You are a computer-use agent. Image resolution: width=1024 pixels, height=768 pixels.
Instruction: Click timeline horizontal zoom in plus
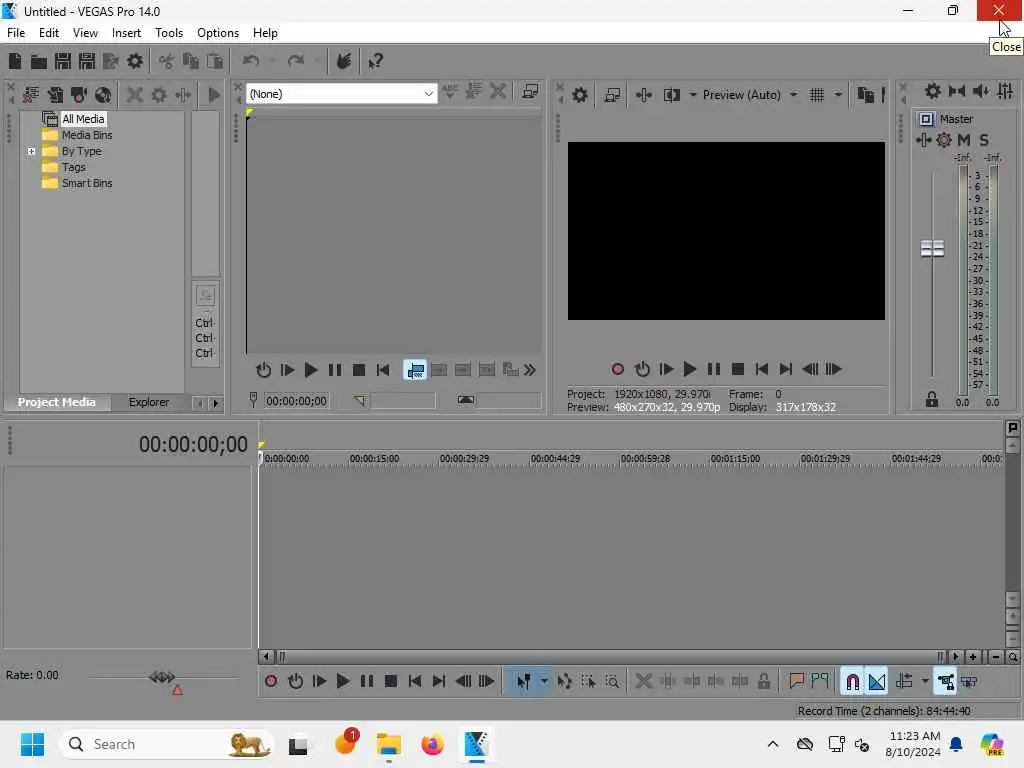pyautogui.click(x=973, y=657)
